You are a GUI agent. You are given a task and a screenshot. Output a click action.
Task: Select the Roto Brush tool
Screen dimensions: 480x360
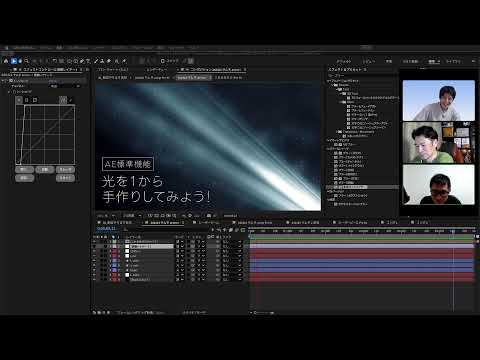(116, 61)
